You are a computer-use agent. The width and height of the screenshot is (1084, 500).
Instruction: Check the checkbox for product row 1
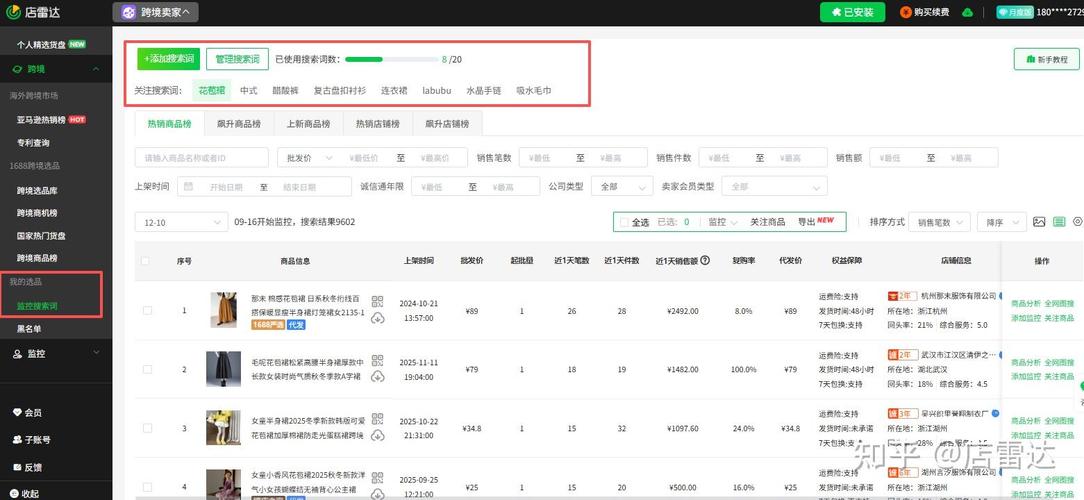point(147,311)
